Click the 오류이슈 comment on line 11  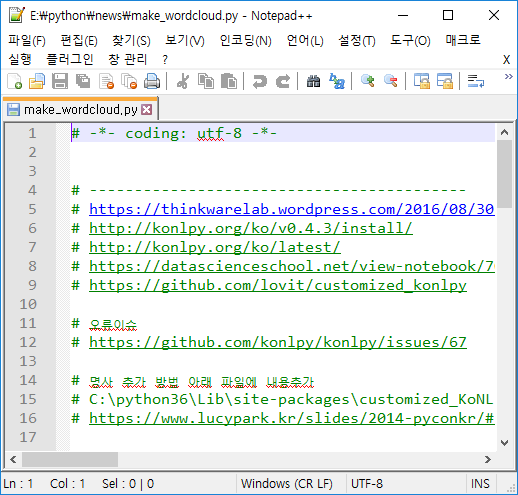[104, 324]
